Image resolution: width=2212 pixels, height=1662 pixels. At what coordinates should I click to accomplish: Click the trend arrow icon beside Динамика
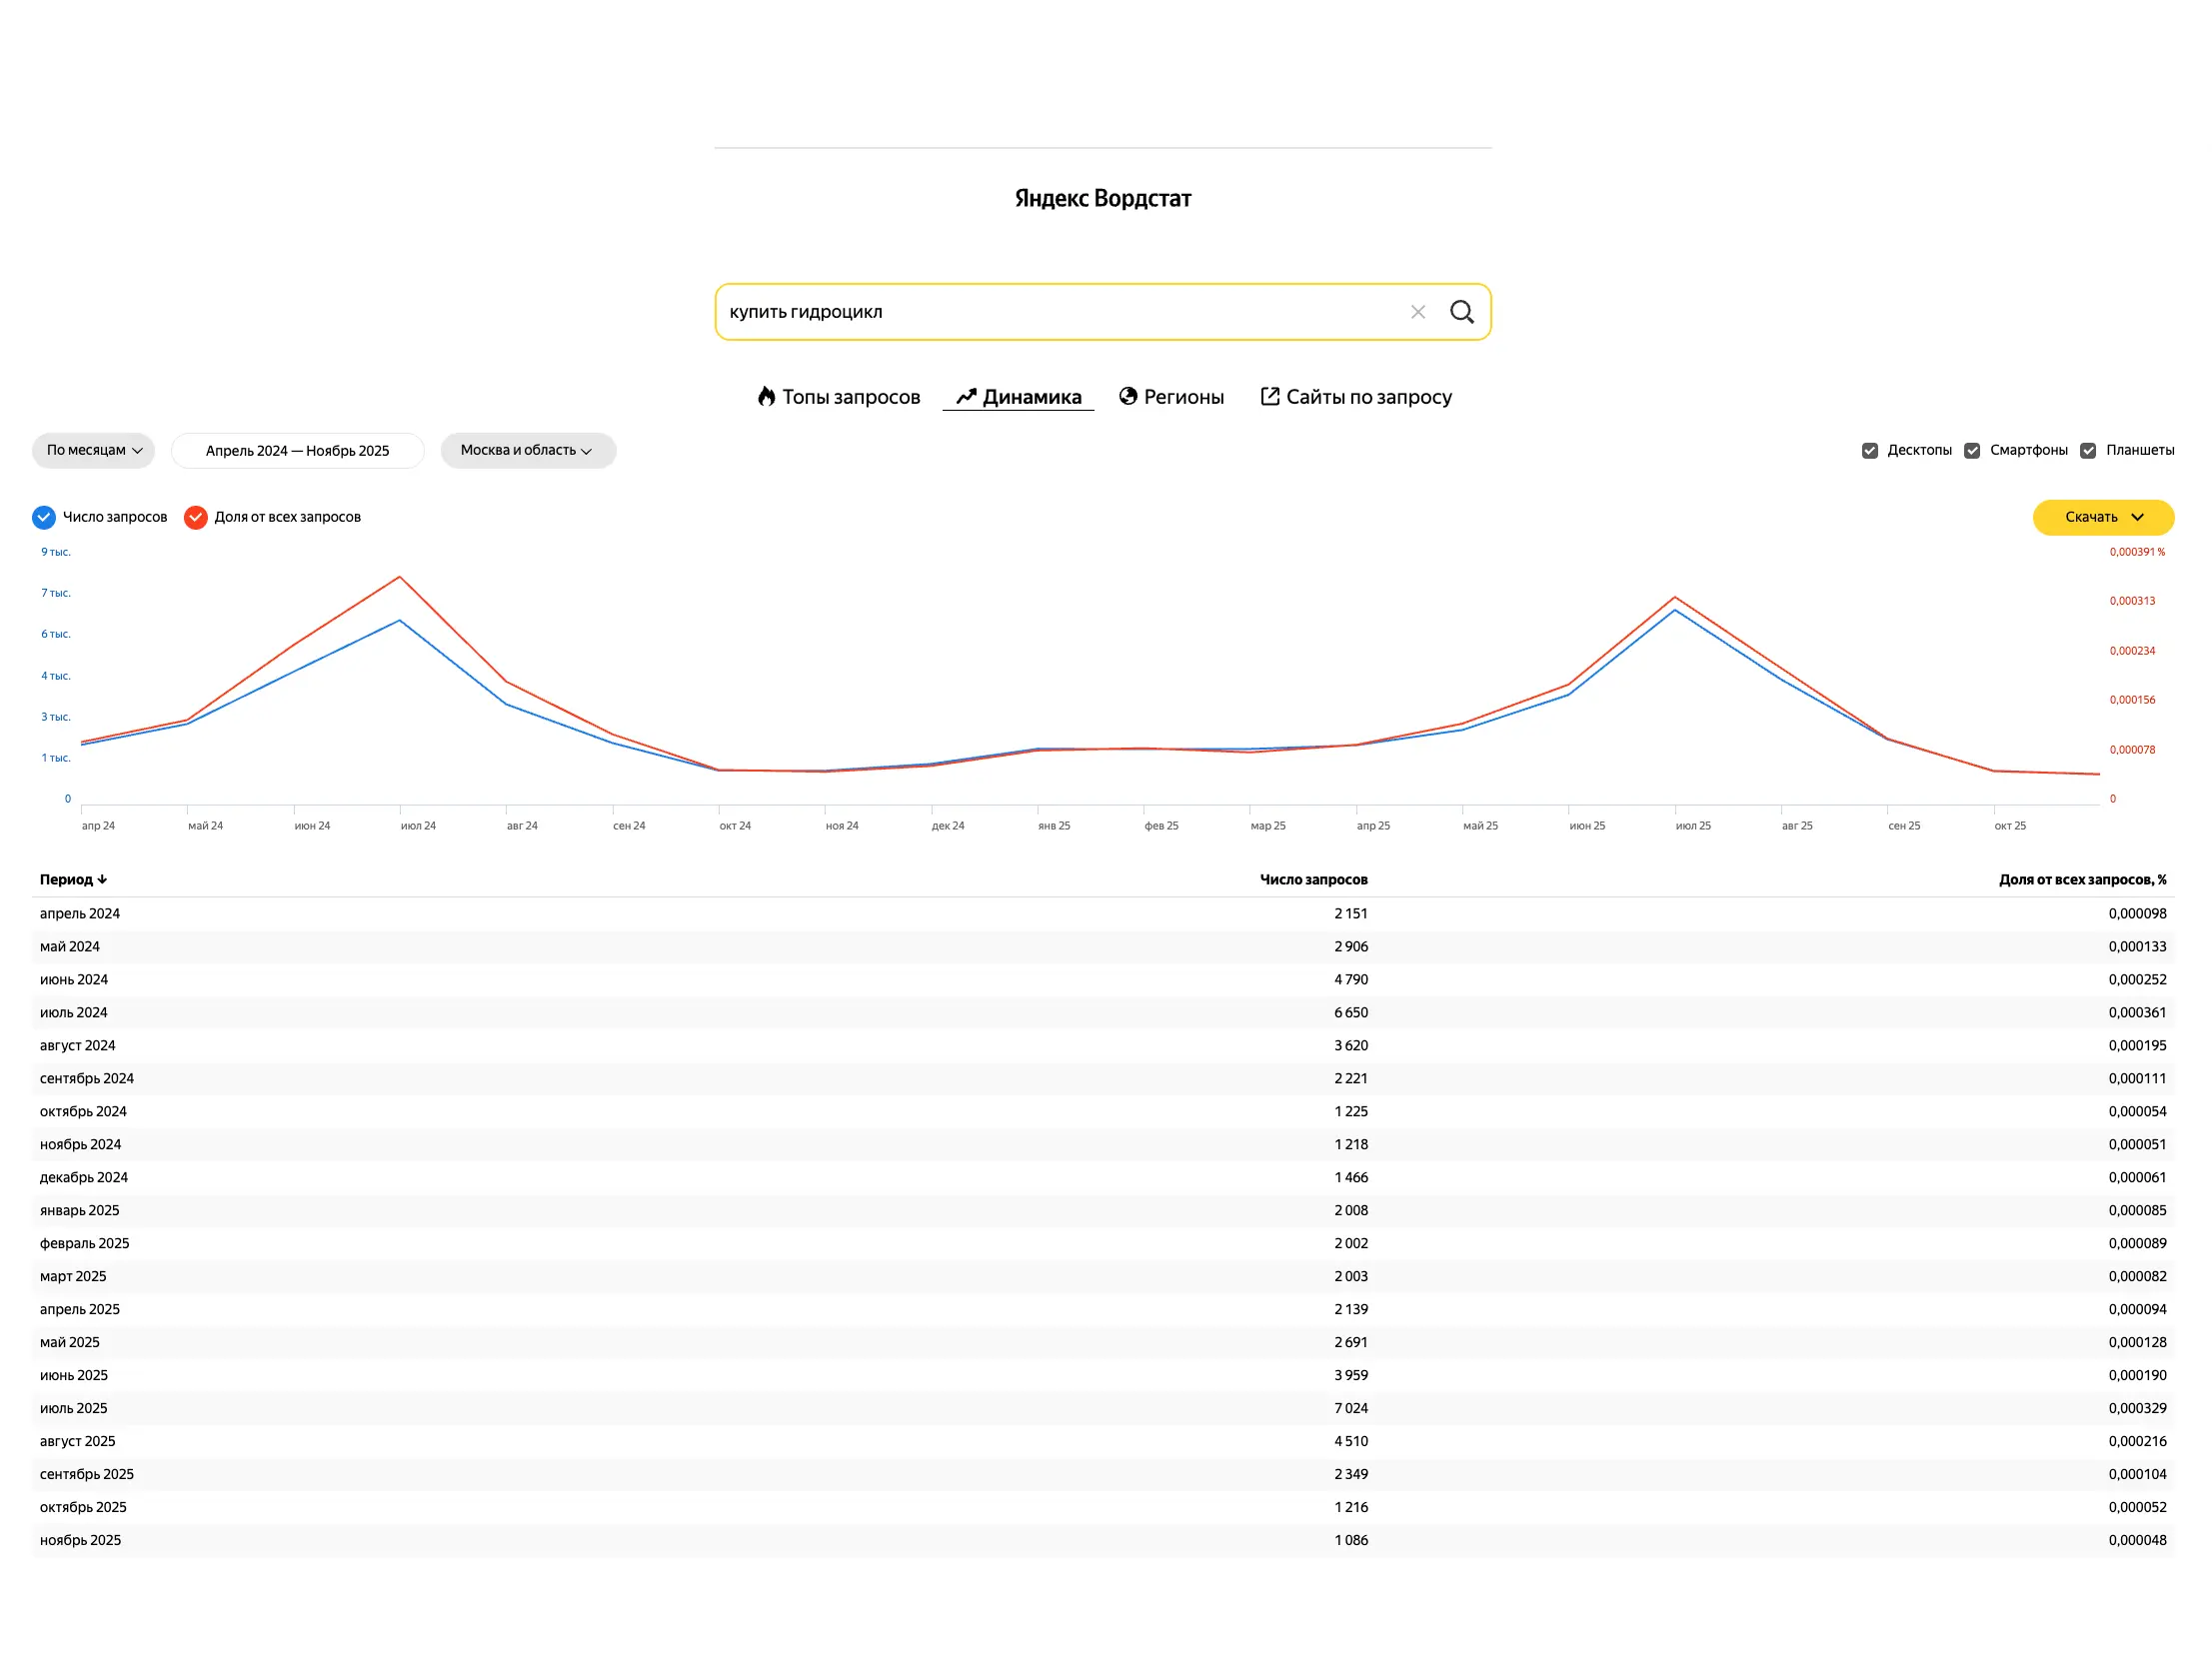pyautogui.click(x=965, y=397)
